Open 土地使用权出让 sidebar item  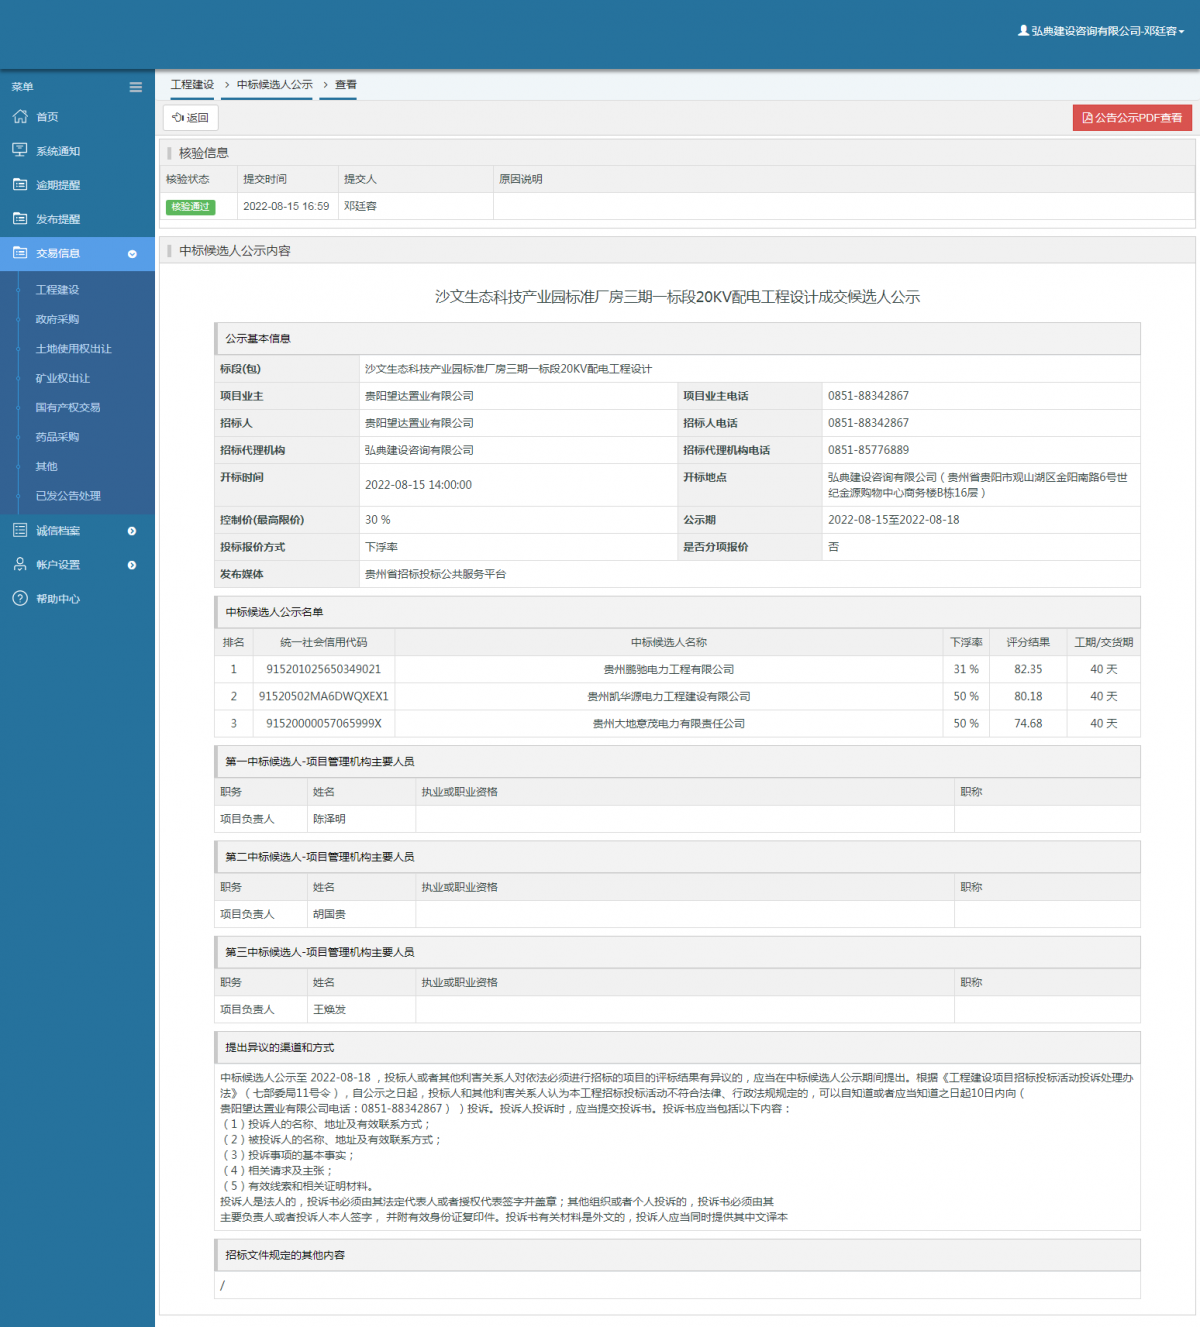point(73,349)
